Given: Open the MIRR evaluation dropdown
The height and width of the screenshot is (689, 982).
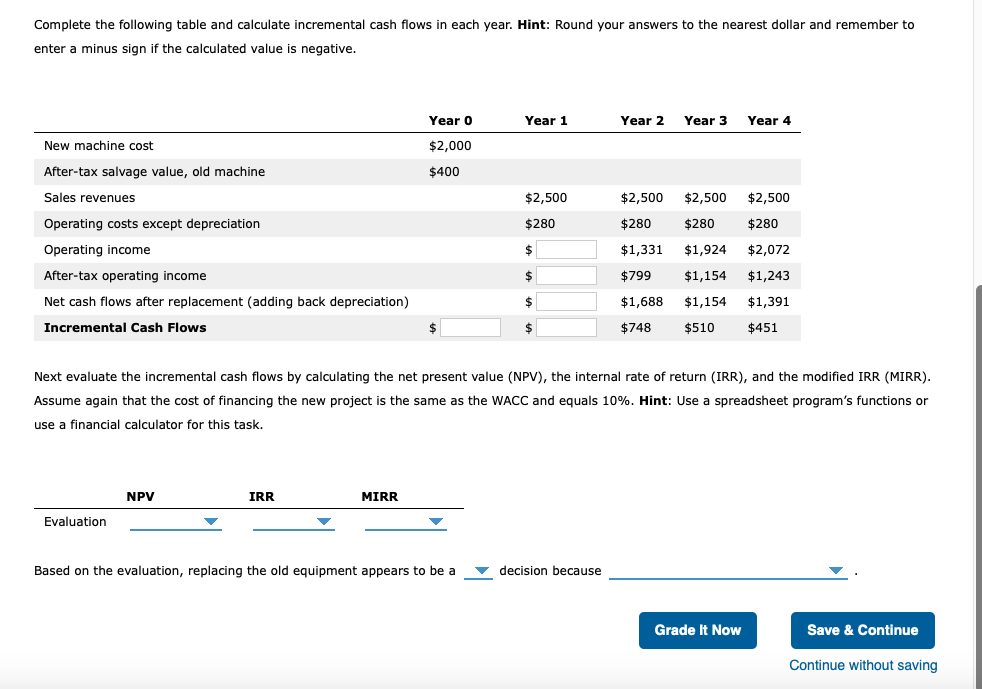Looking at the screenshot, I should [406, 522].
